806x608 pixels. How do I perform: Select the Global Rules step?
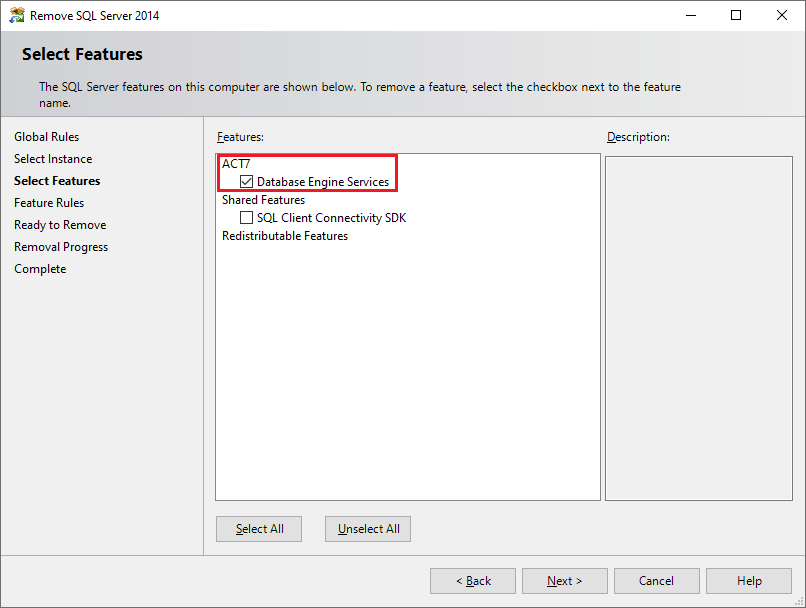46,136
